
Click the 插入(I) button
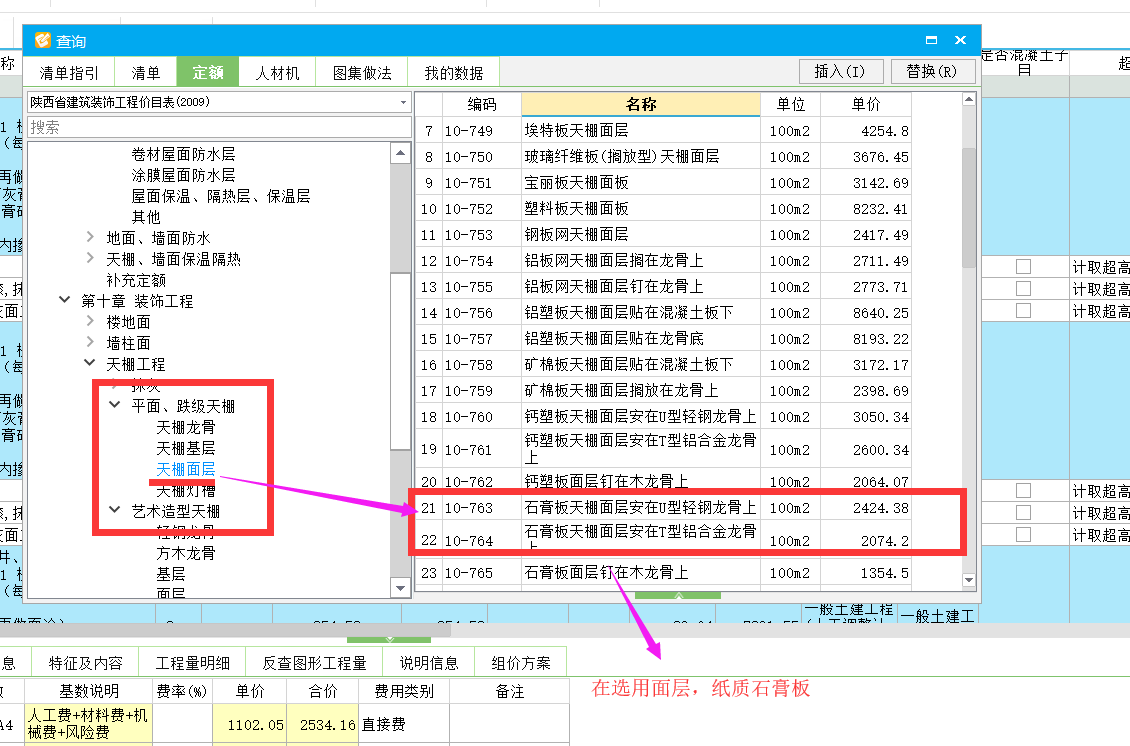[839, 71]
